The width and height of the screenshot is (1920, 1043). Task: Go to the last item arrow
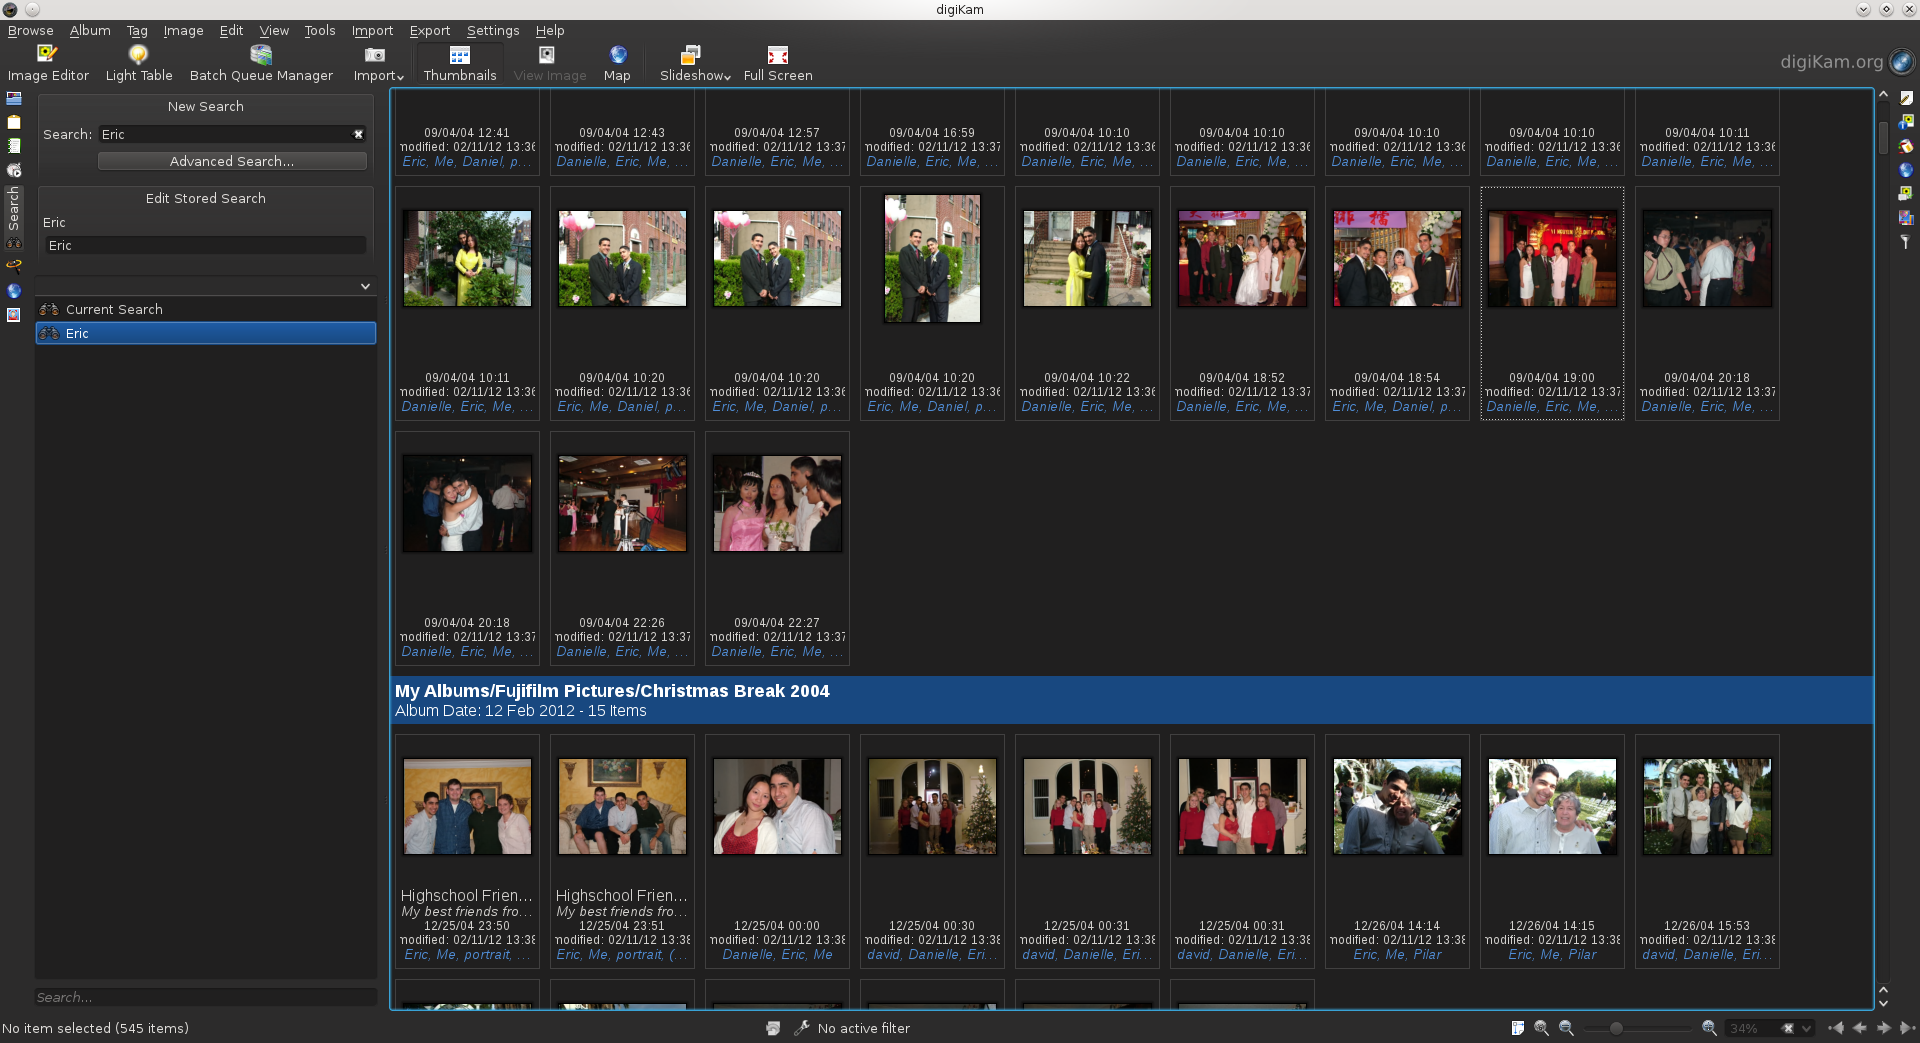tap(1907, 1028)
